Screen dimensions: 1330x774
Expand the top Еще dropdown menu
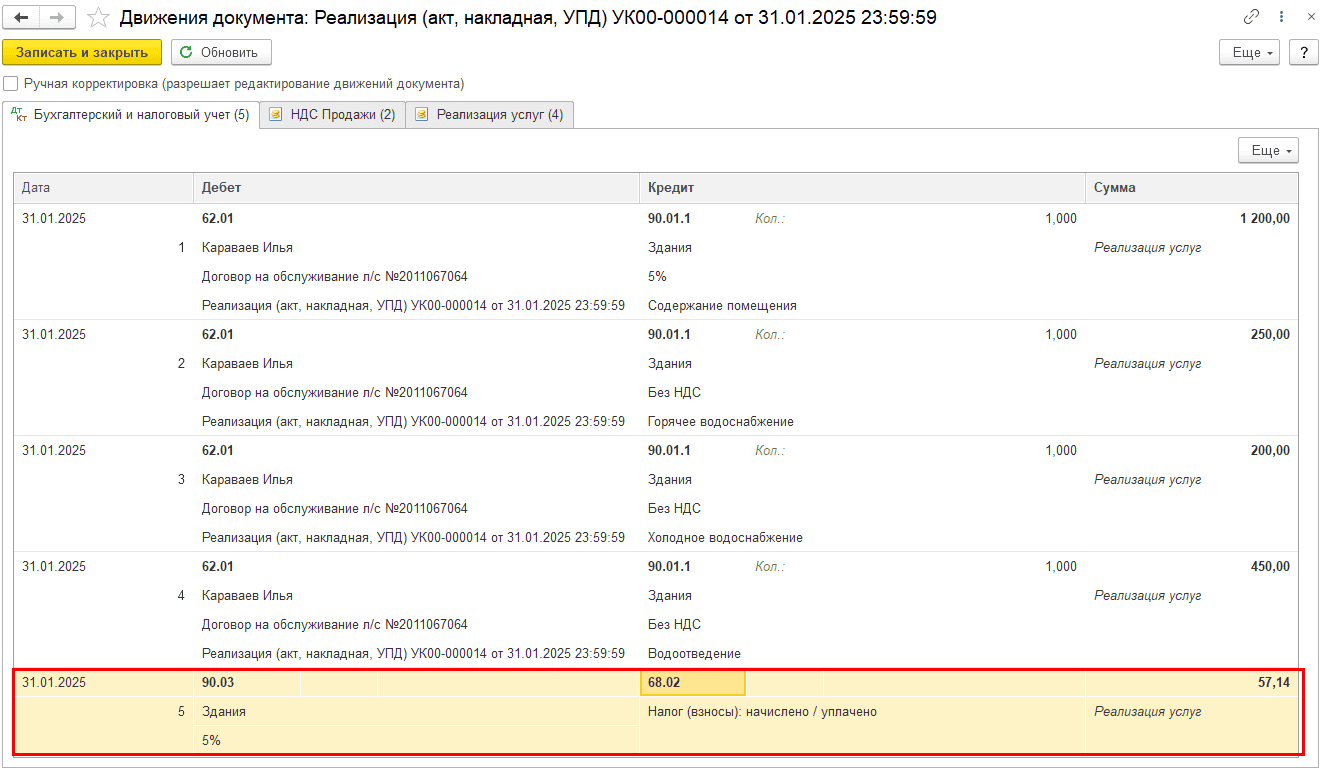(1249, 53)
